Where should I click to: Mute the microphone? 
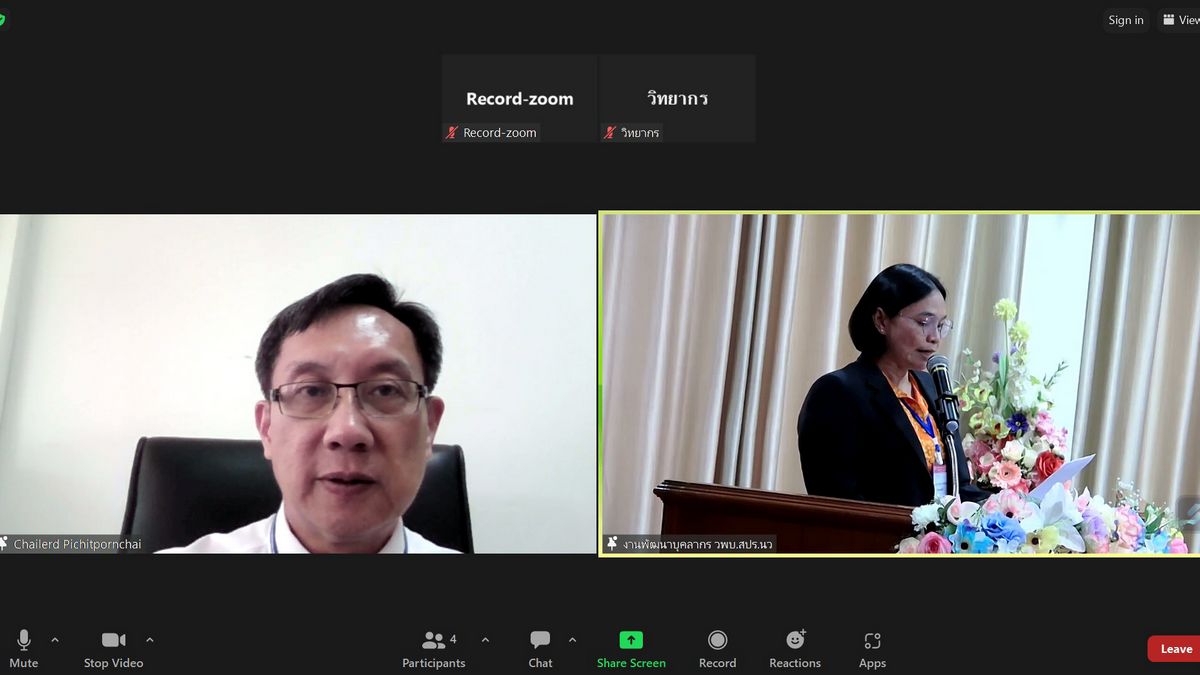click(23, 648)
